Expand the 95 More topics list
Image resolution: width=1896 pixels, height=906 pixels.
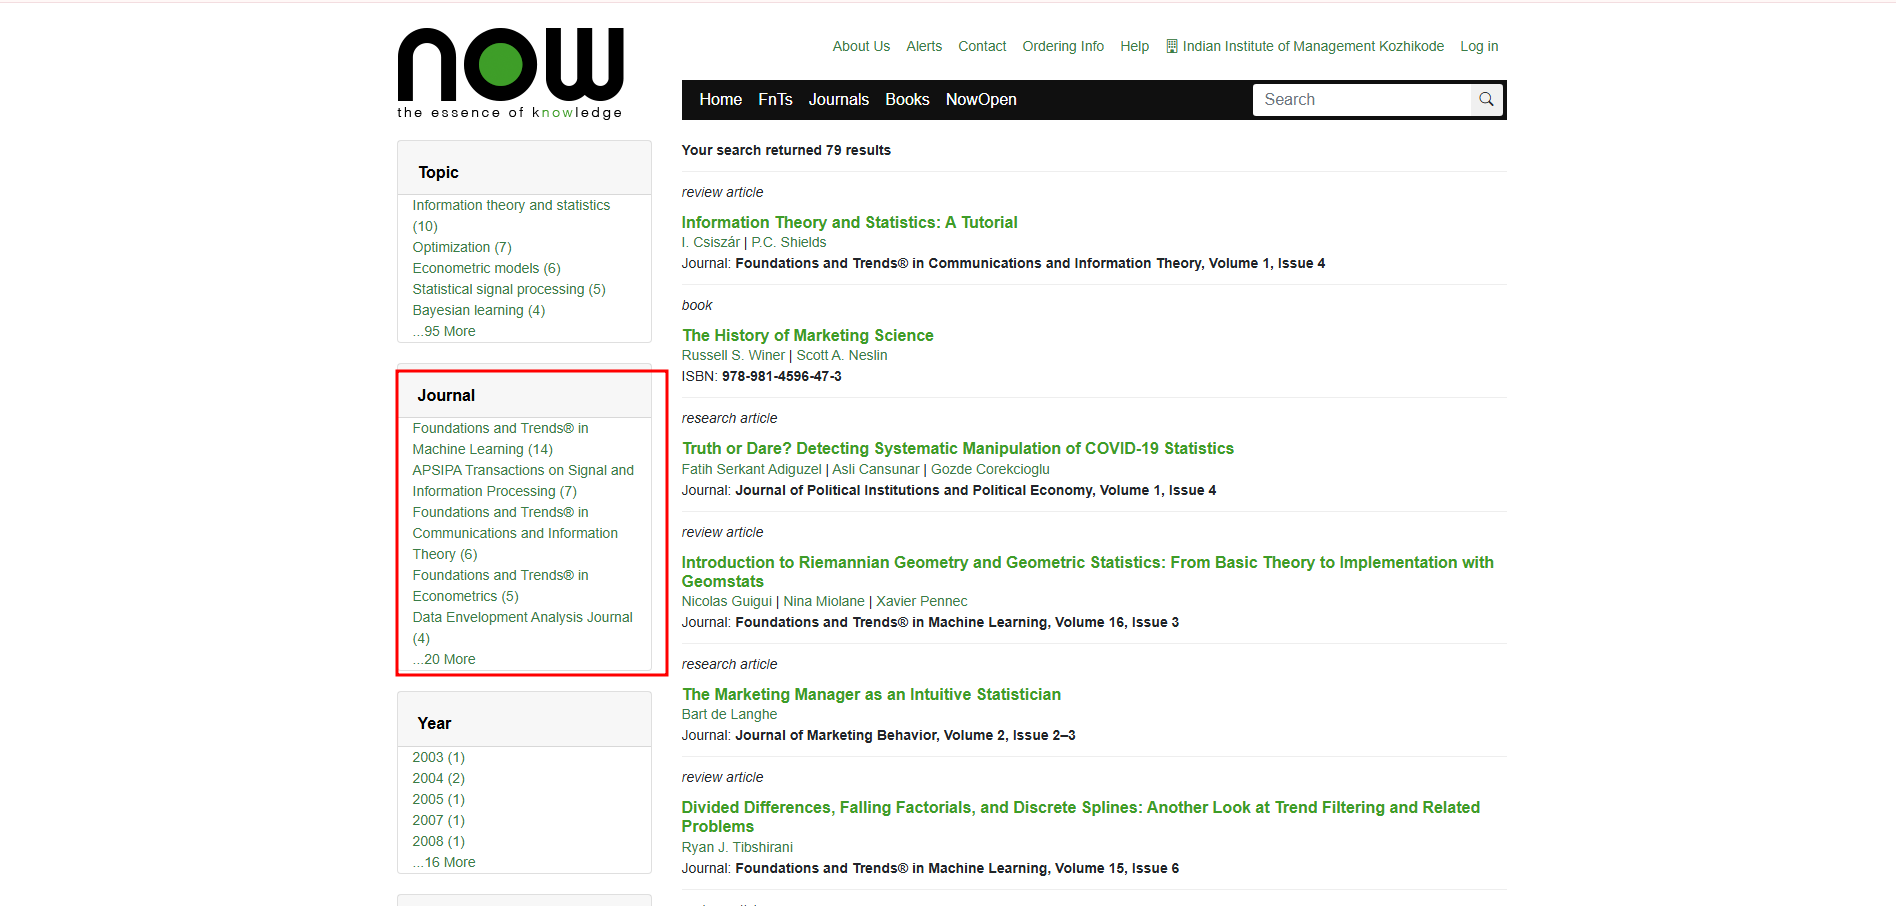click(x=445, y=331)
